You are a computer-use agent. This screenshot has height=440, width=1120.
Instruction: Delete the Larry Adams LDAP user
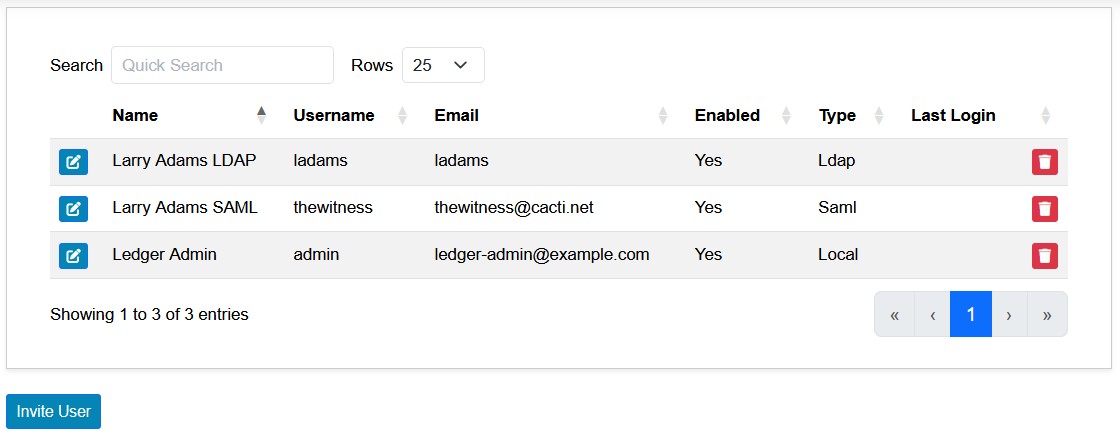[x=1044, y=162]
